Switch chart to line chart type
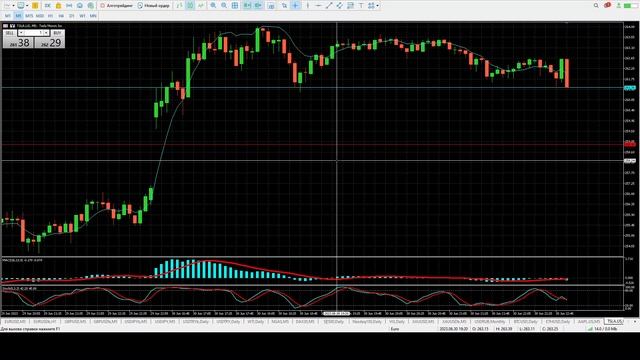Image resolution: width=640 pixels, height=360 pixels. [201, 6]
